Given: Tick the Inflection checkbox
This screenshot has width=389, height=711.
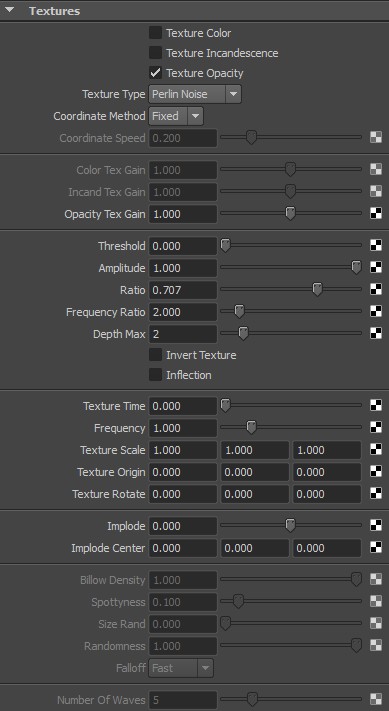Looking at the screenshot, I should [x=156, y=375].
